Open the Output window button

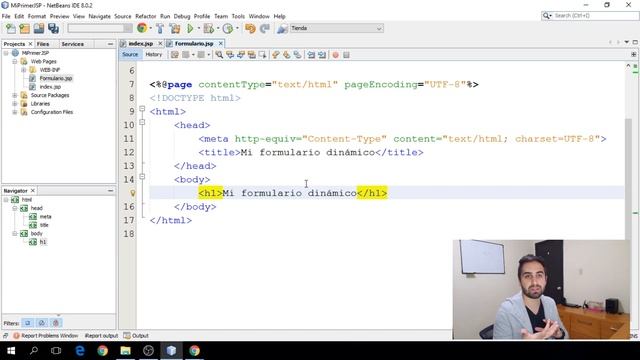(x=136, y=336)
